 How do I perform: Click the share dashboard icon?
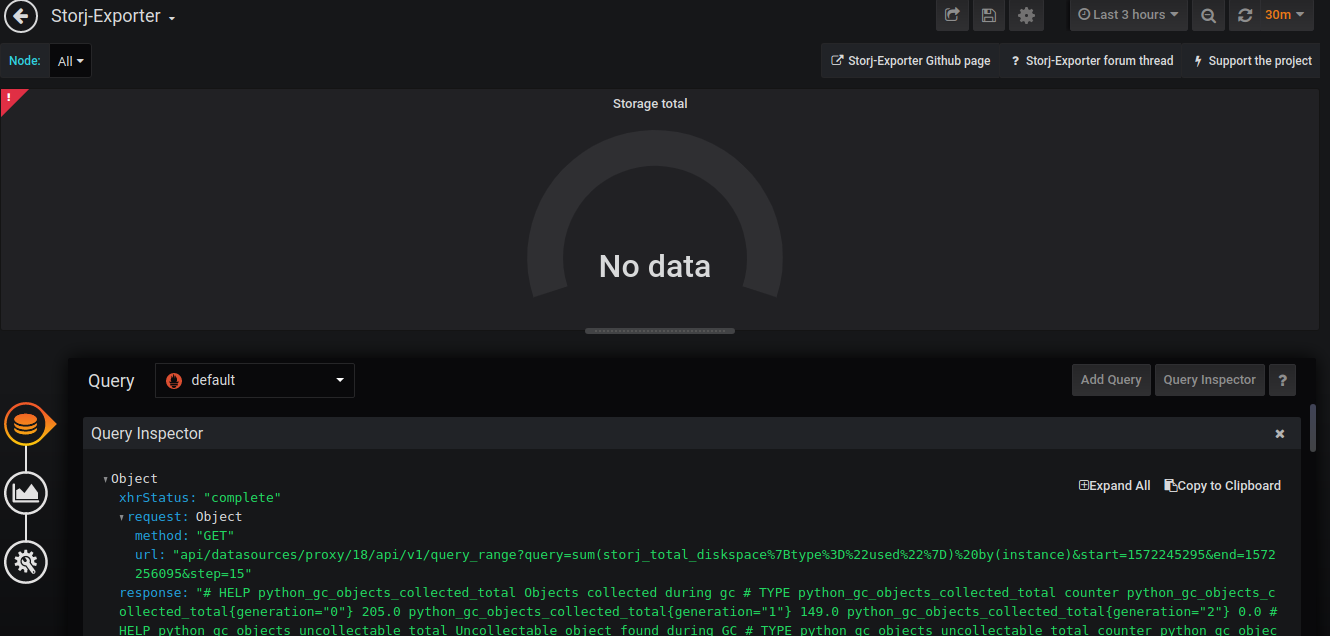point(952,15)
